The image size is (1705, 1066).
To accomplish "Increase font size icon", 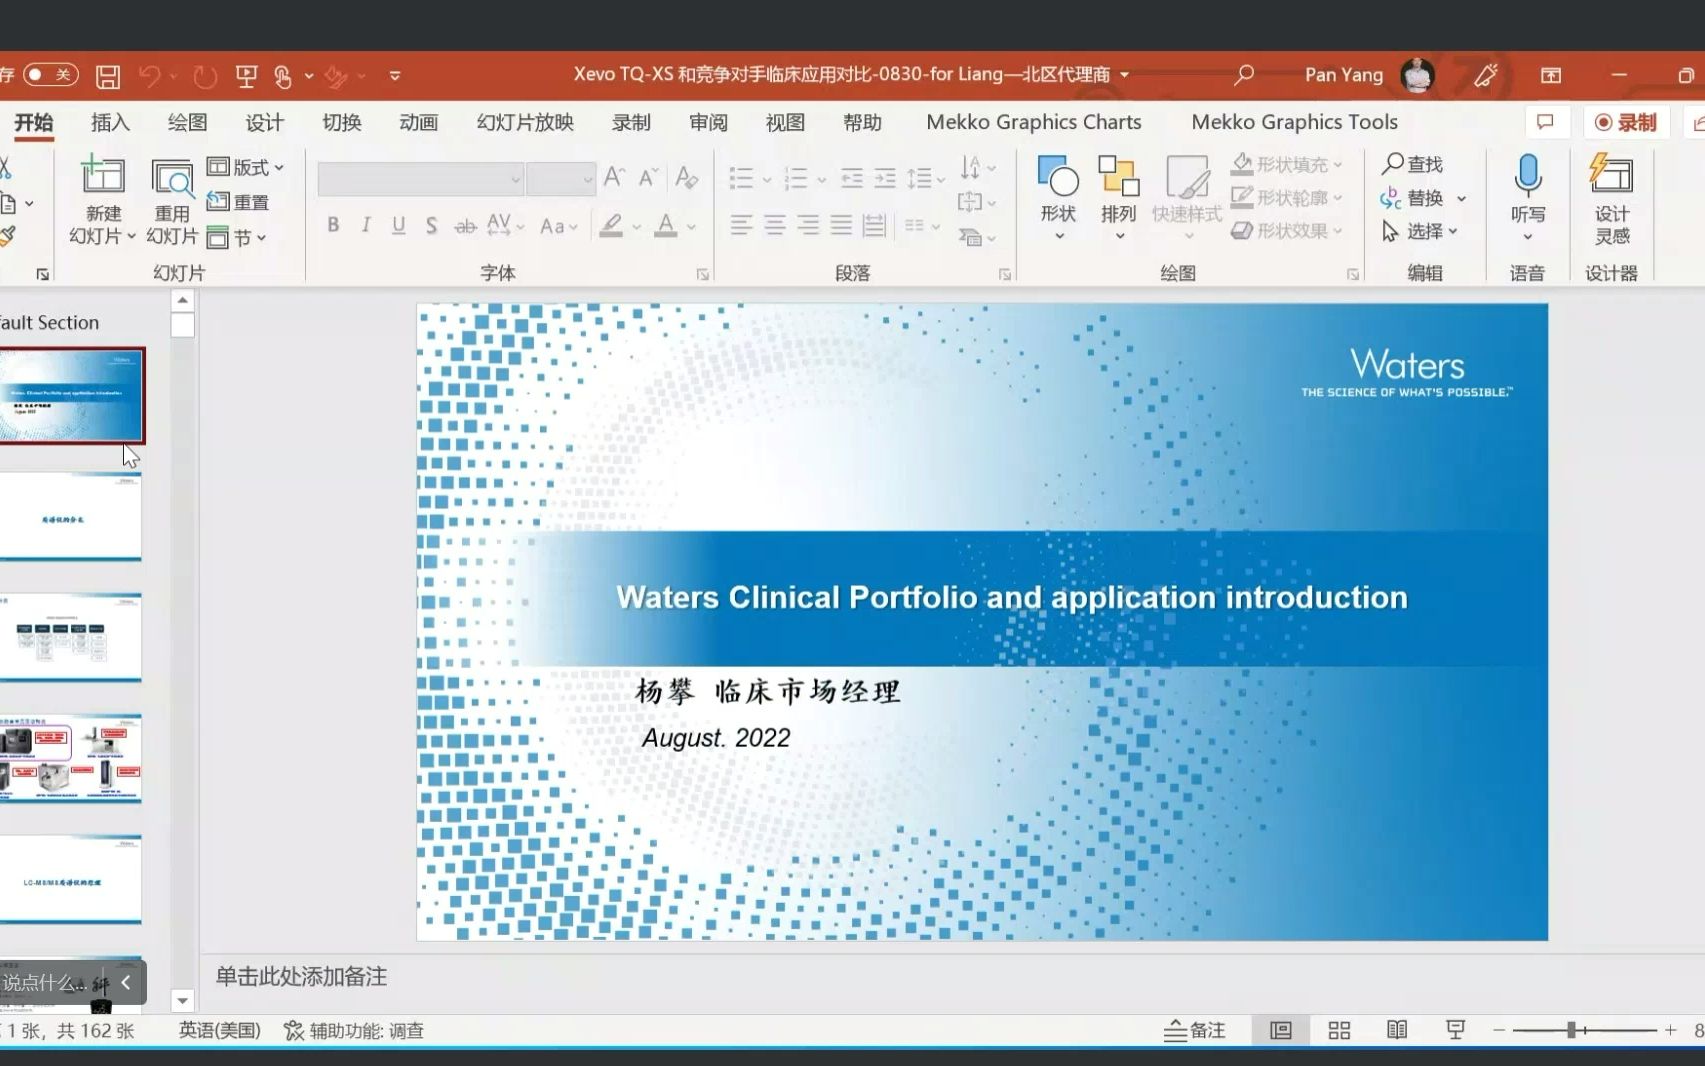I will 615,178.
